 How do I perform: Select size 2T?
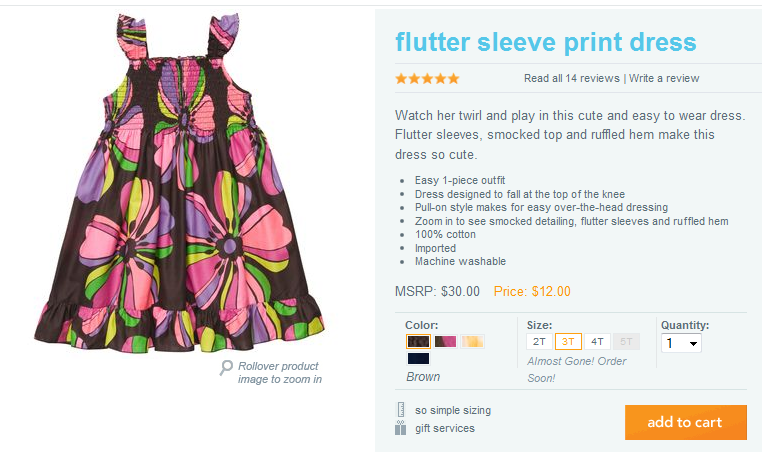point(539,342)
